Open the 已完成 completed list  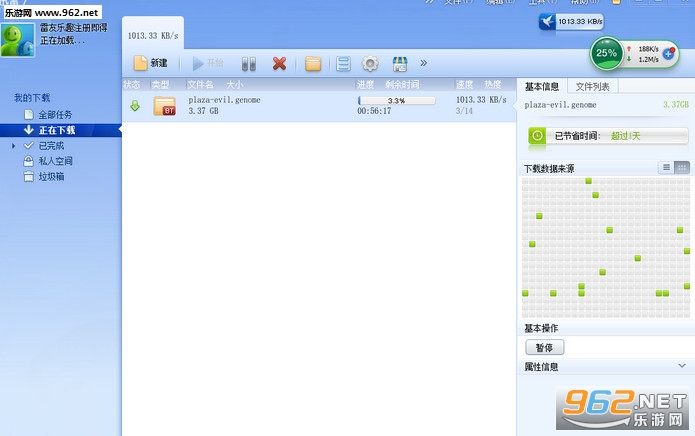tap(51, 146)
